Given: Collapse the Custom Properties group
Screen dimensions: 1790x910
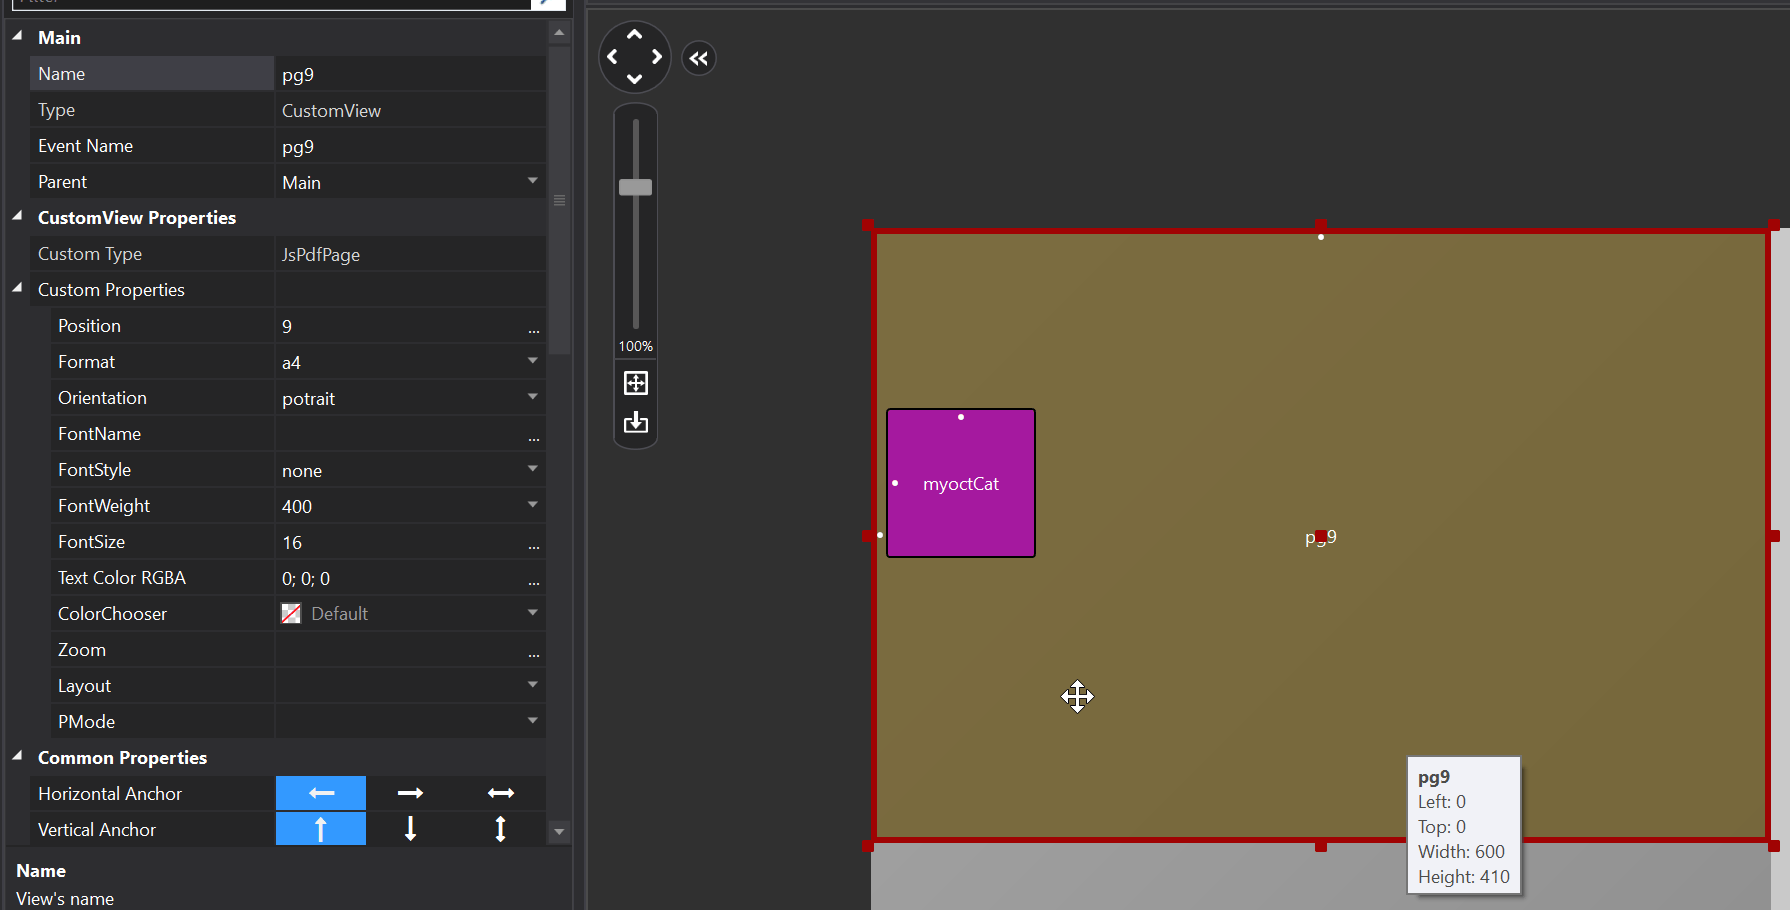Looking at the screenshot, I should (17, 288).
